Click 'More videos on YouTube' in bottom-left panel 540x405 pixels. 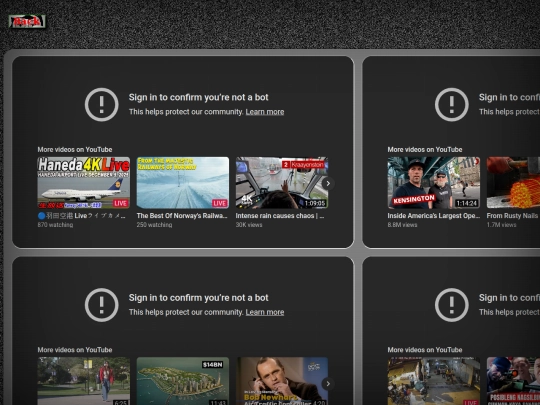[75, 350]
